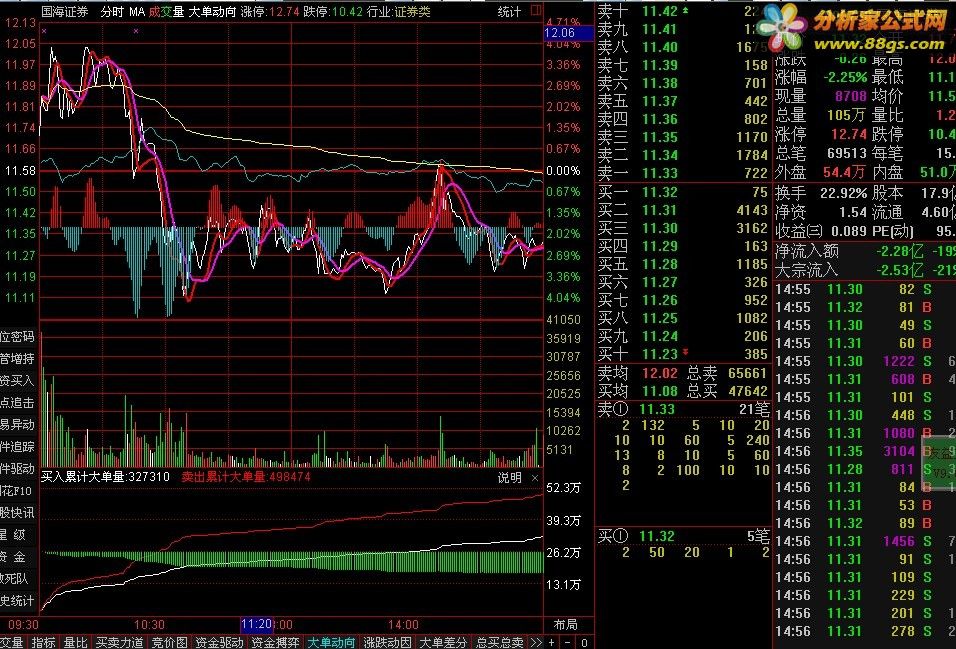This screenshot has width=956, height=649.
Task: Open the 统计 statistics view
Action: [x=509, y=12]
